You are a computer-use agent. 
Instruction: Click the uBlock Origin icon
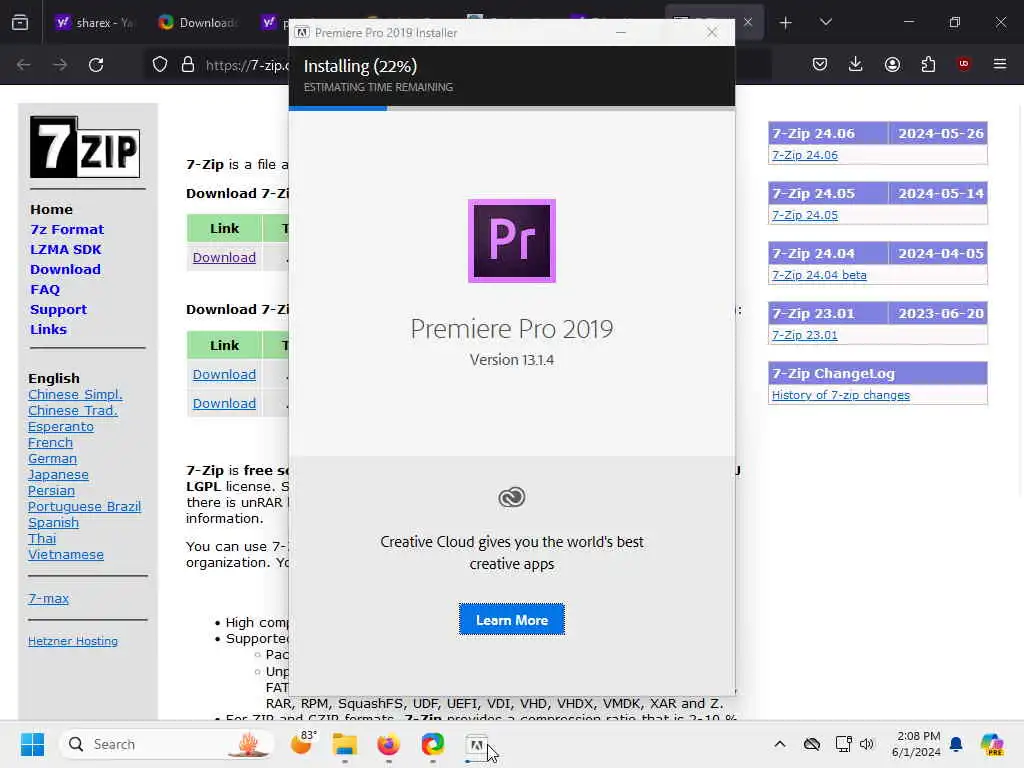coord(964,64)
